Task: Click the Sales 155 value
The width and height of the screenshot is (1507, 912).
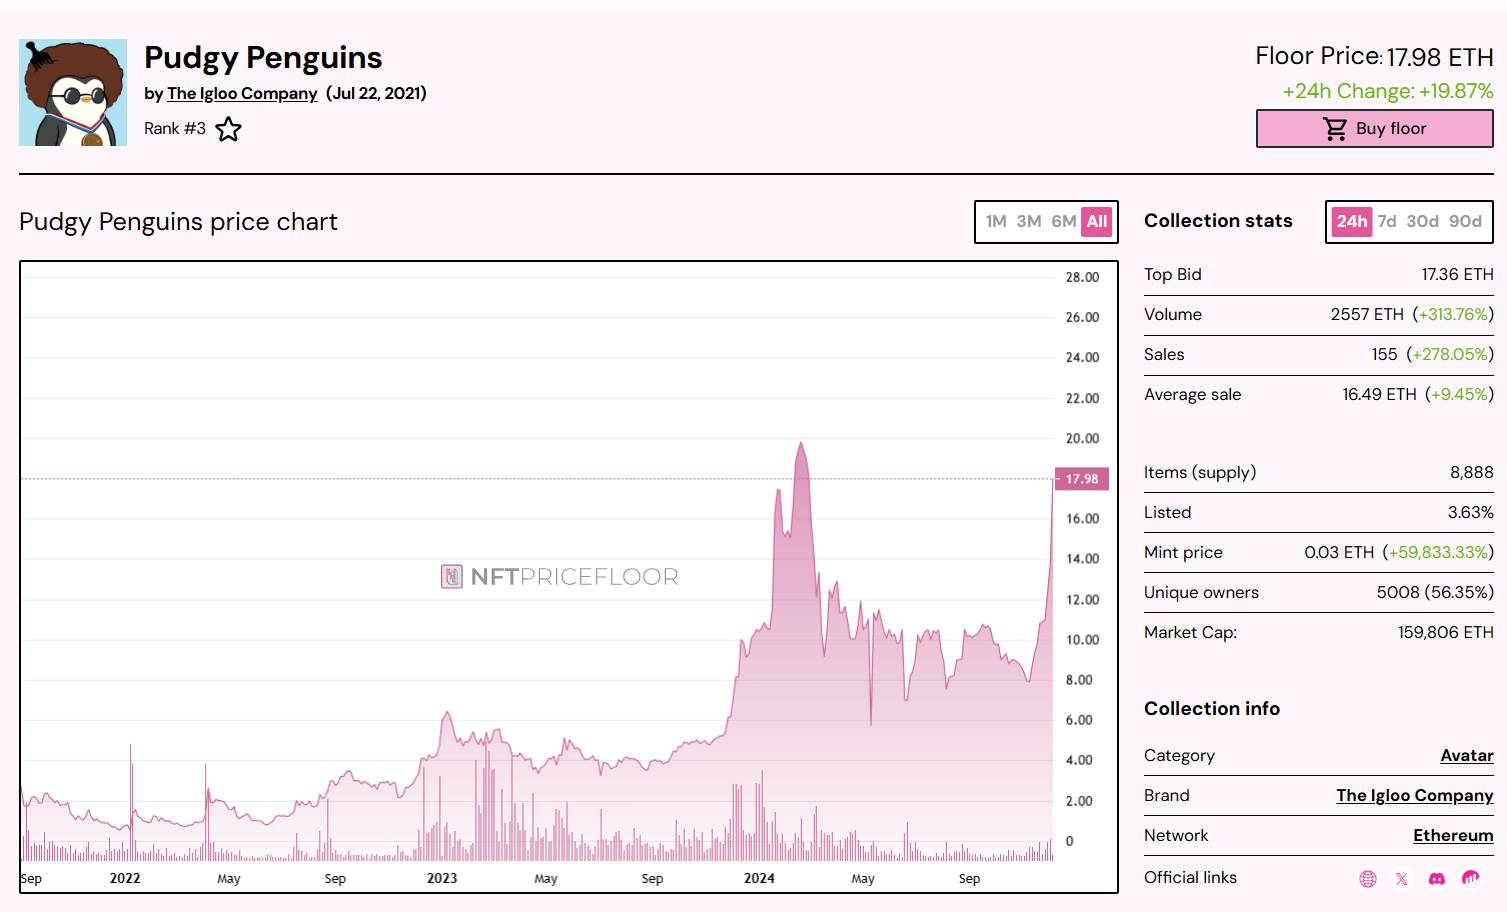Action: click(1384, 355)
